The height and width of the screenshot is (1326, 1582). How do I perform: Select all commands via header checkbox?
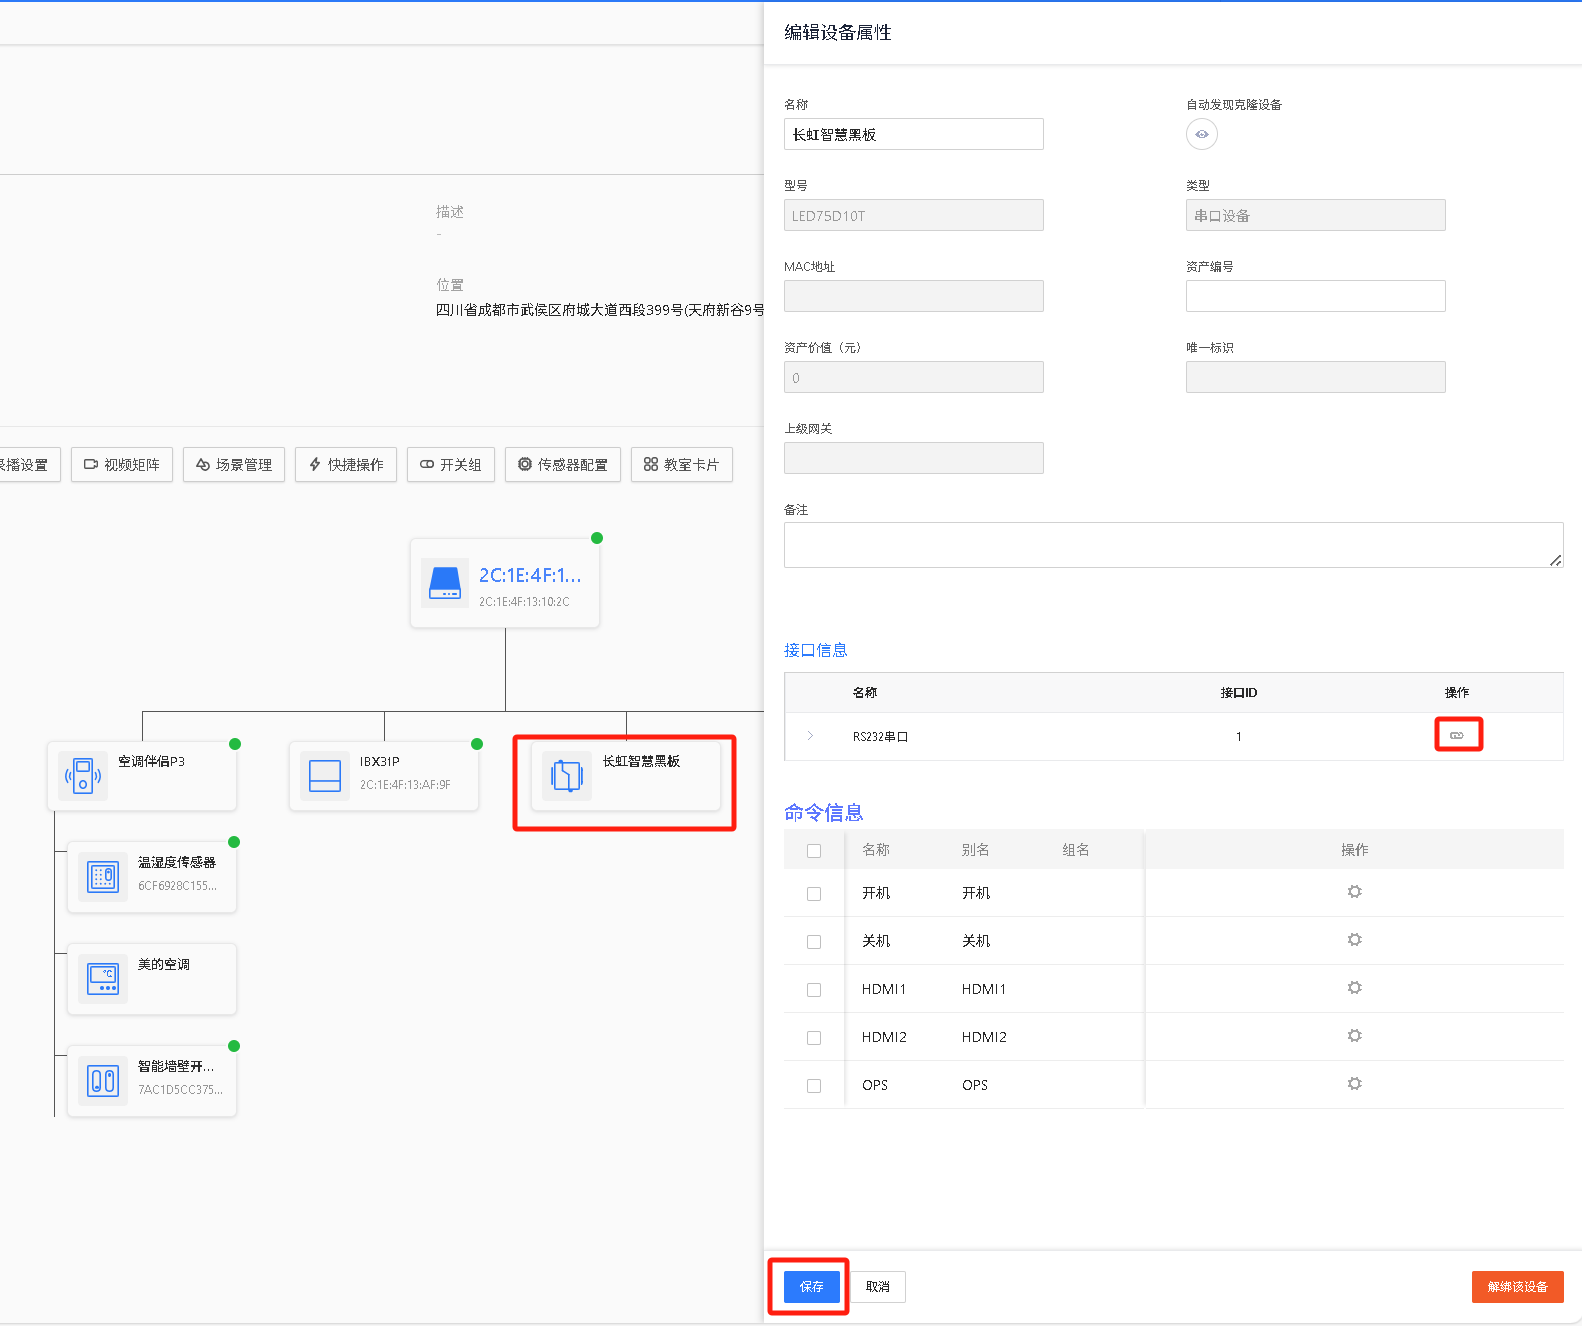pos(814,851)
